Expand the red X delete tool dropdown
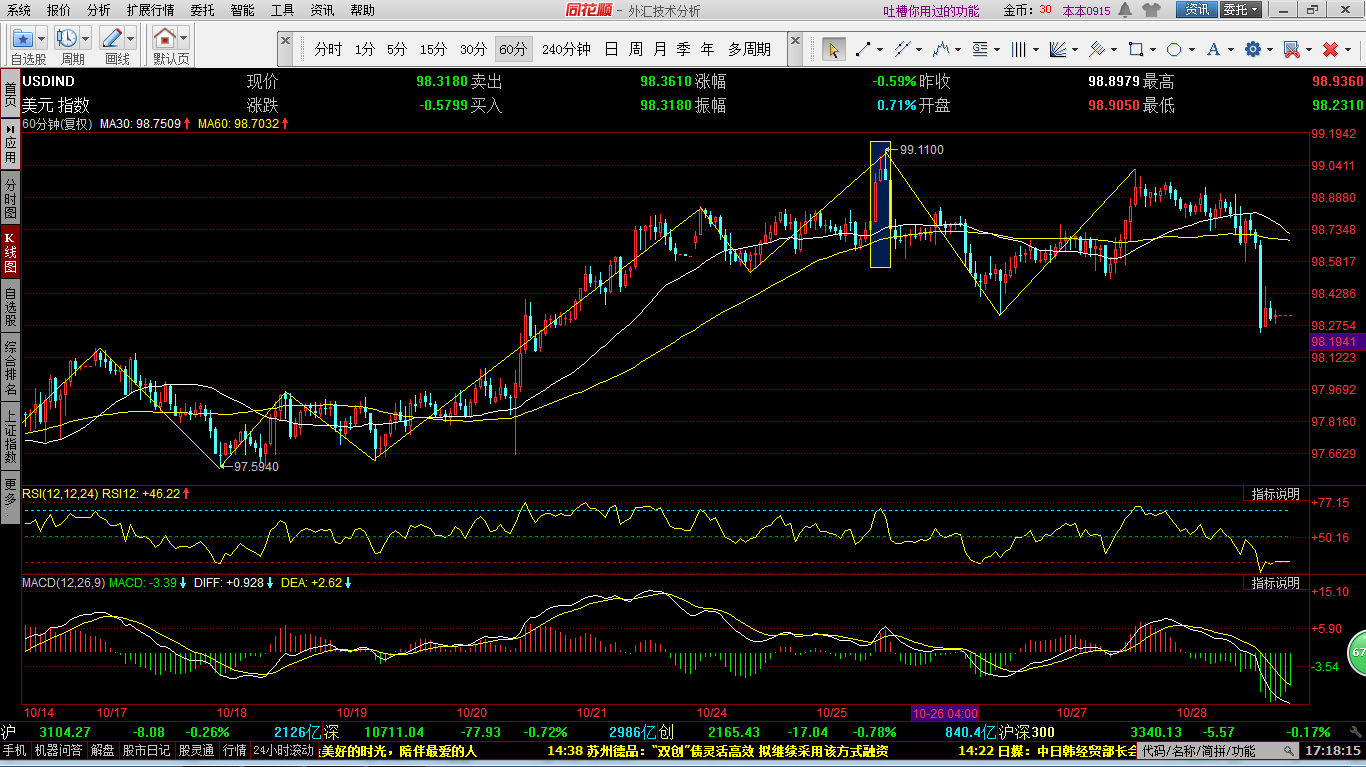Viewport: 1366px width, 767px height. tap(1349, 49)
